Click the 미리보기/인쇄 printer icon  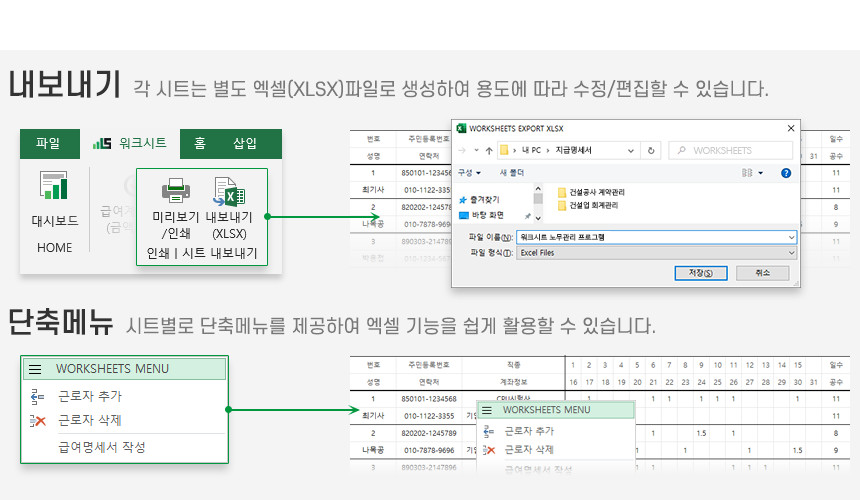(176, 190)
